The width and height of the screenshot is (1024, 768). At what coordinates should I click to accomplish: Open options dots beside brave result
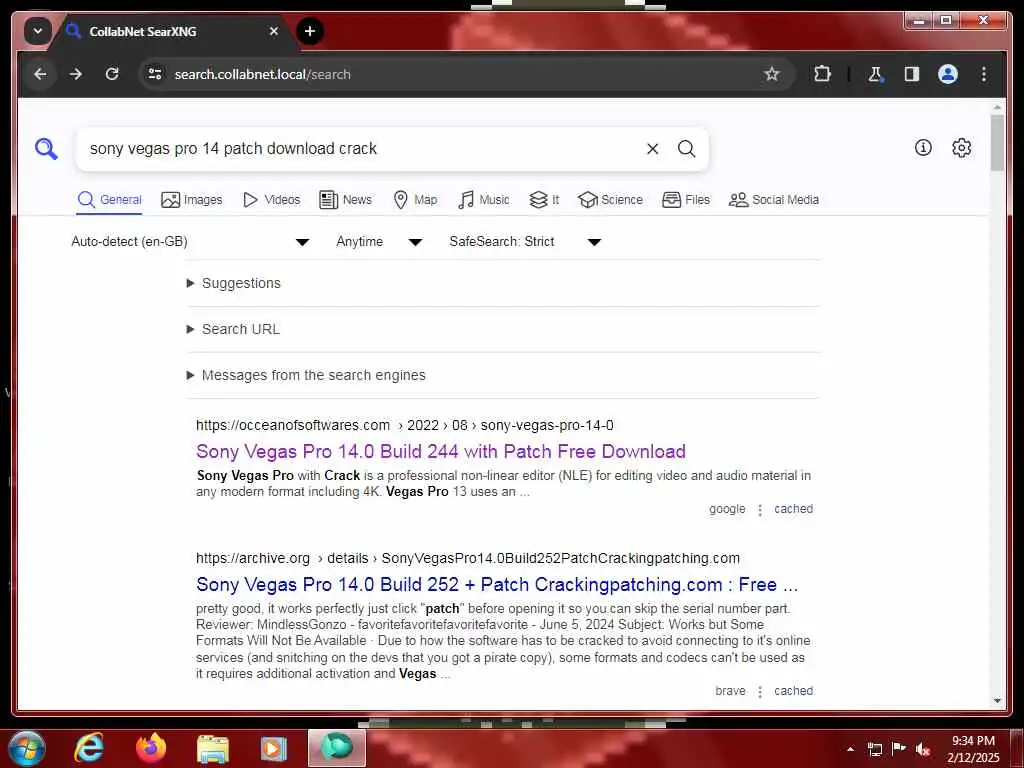tap(760, 692)
